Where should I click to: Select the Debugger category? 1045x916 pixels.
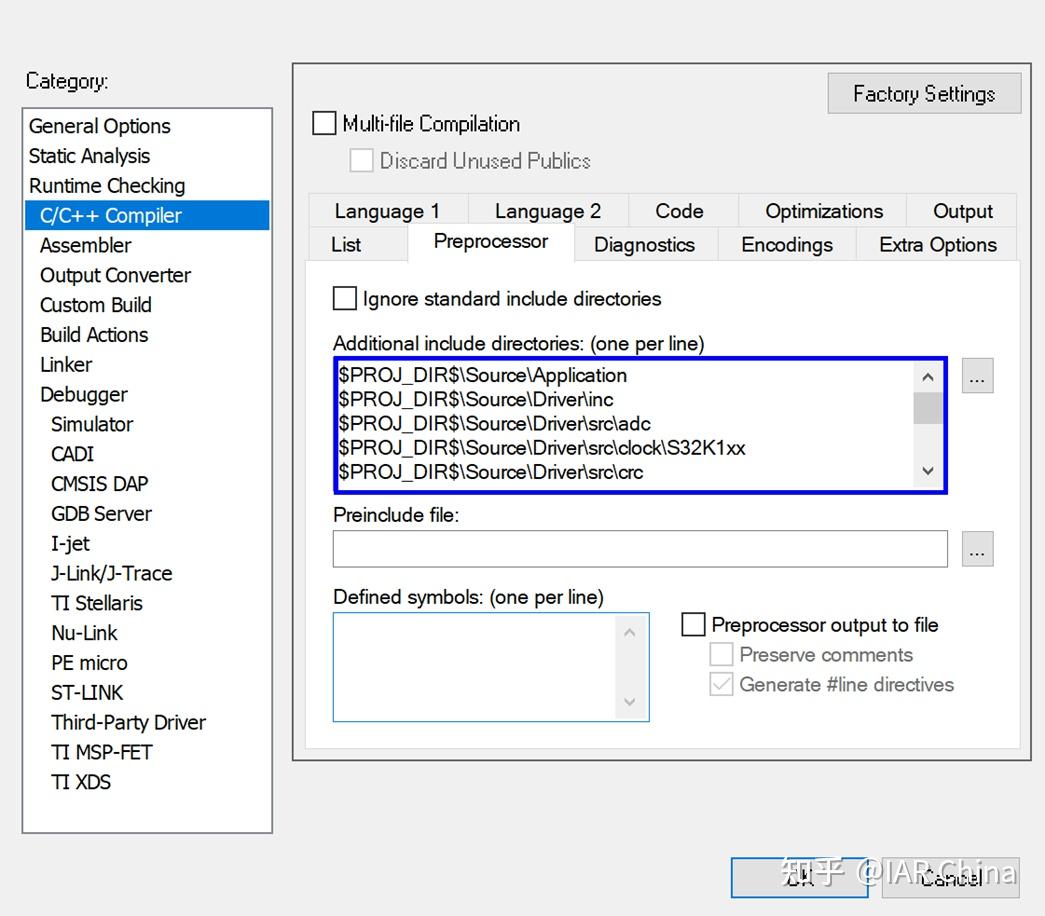pos(83,394)
